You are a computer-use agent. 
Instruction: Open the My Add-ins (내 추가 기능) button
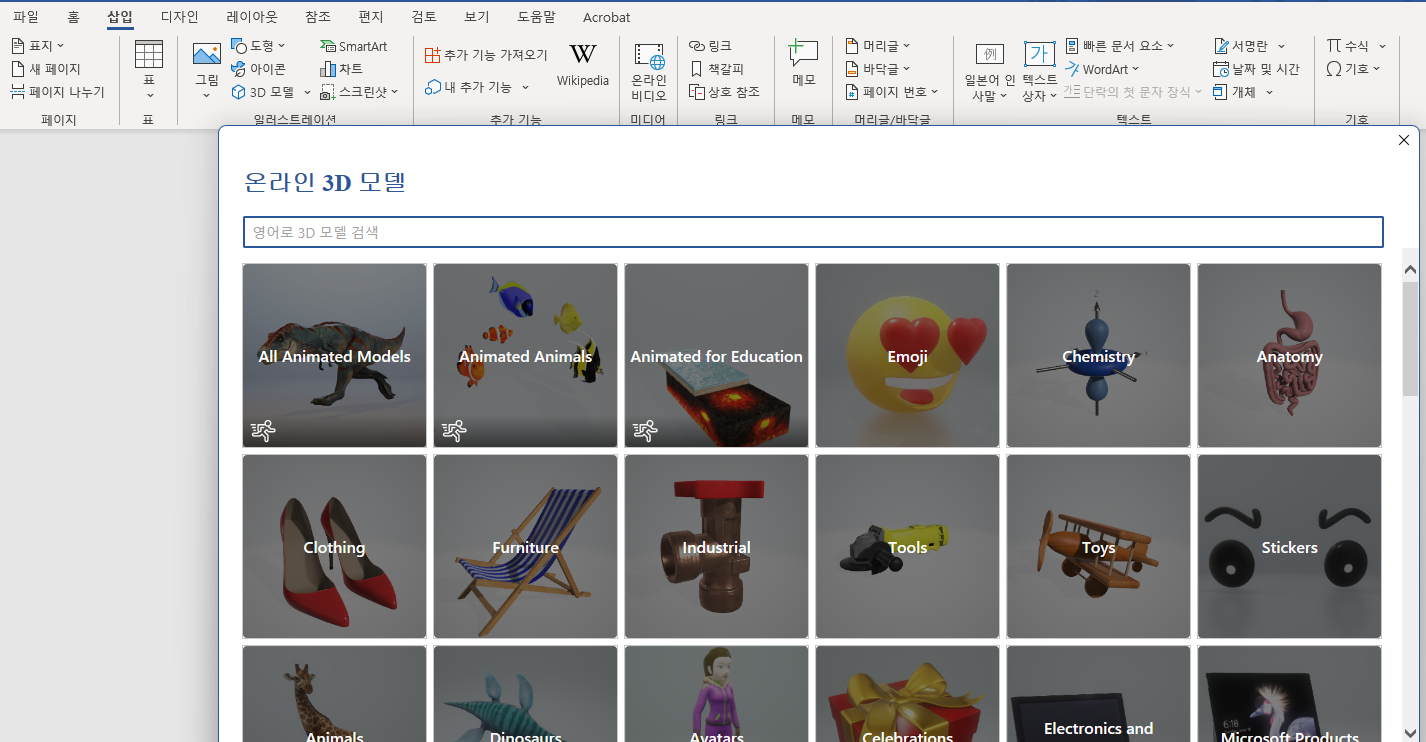477,87
